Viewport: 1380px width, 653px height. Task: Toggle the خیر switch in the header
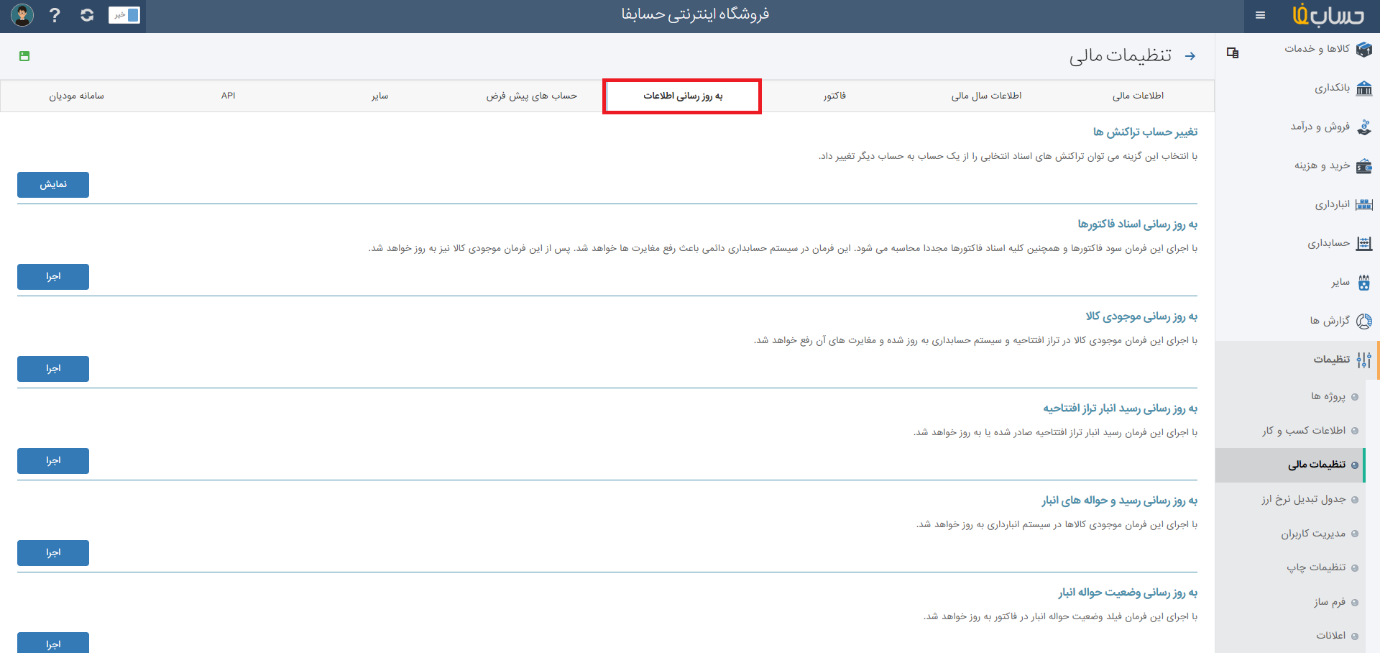[x=124, y=16]
